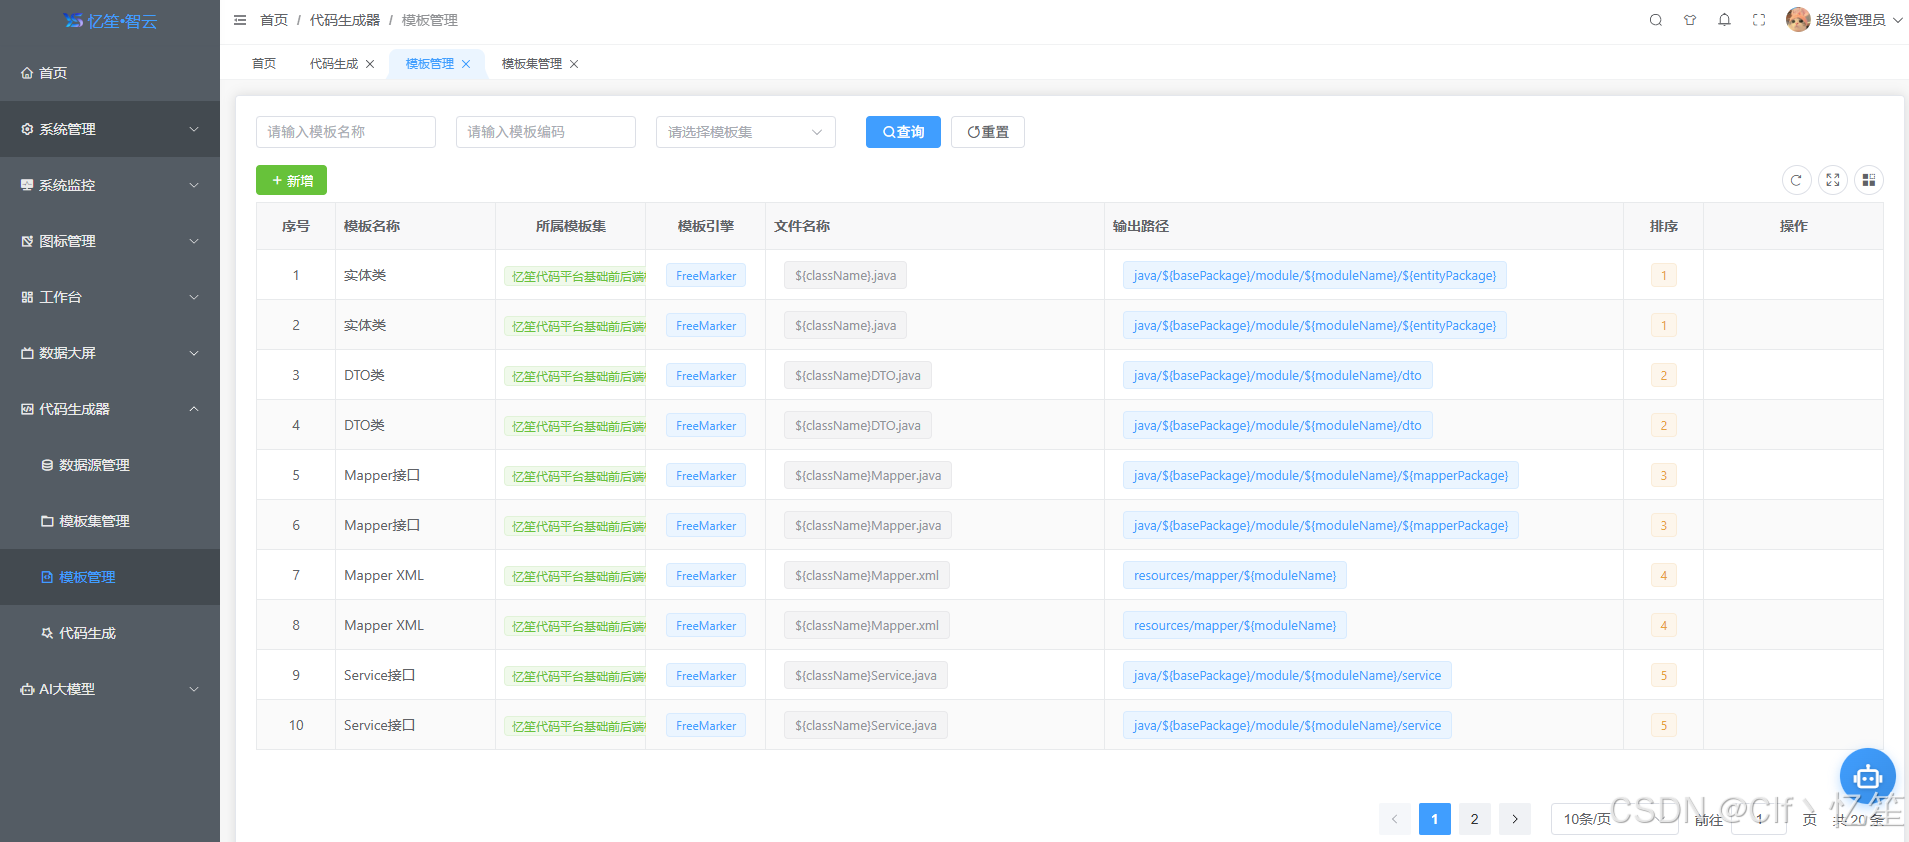Expand 数据大屏 in the sidebar

(x=110, y=353)
